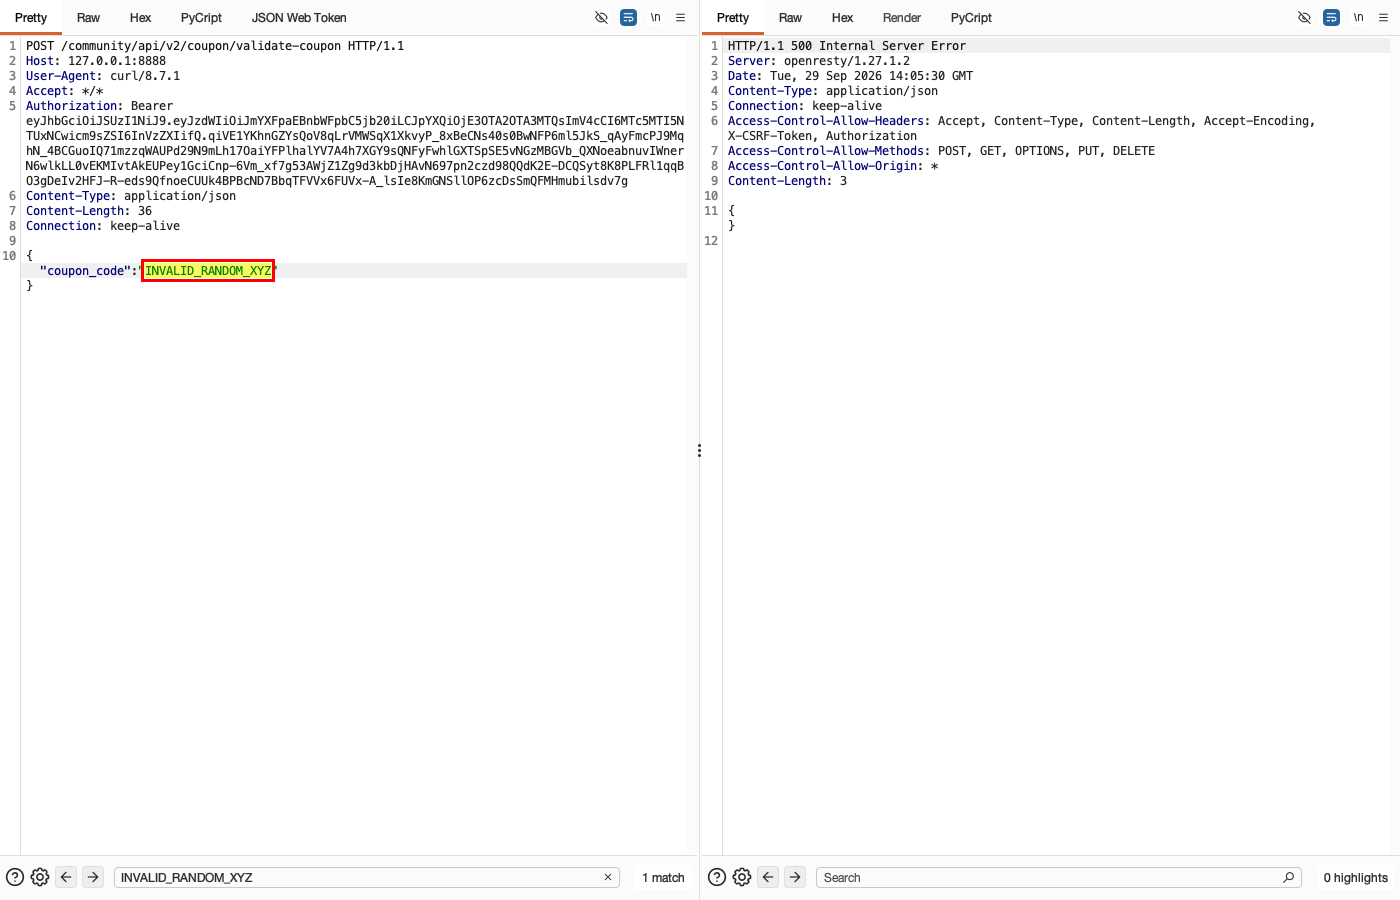Switch to response Raw tab
The image size is (1400, 900).
(790, 18)
